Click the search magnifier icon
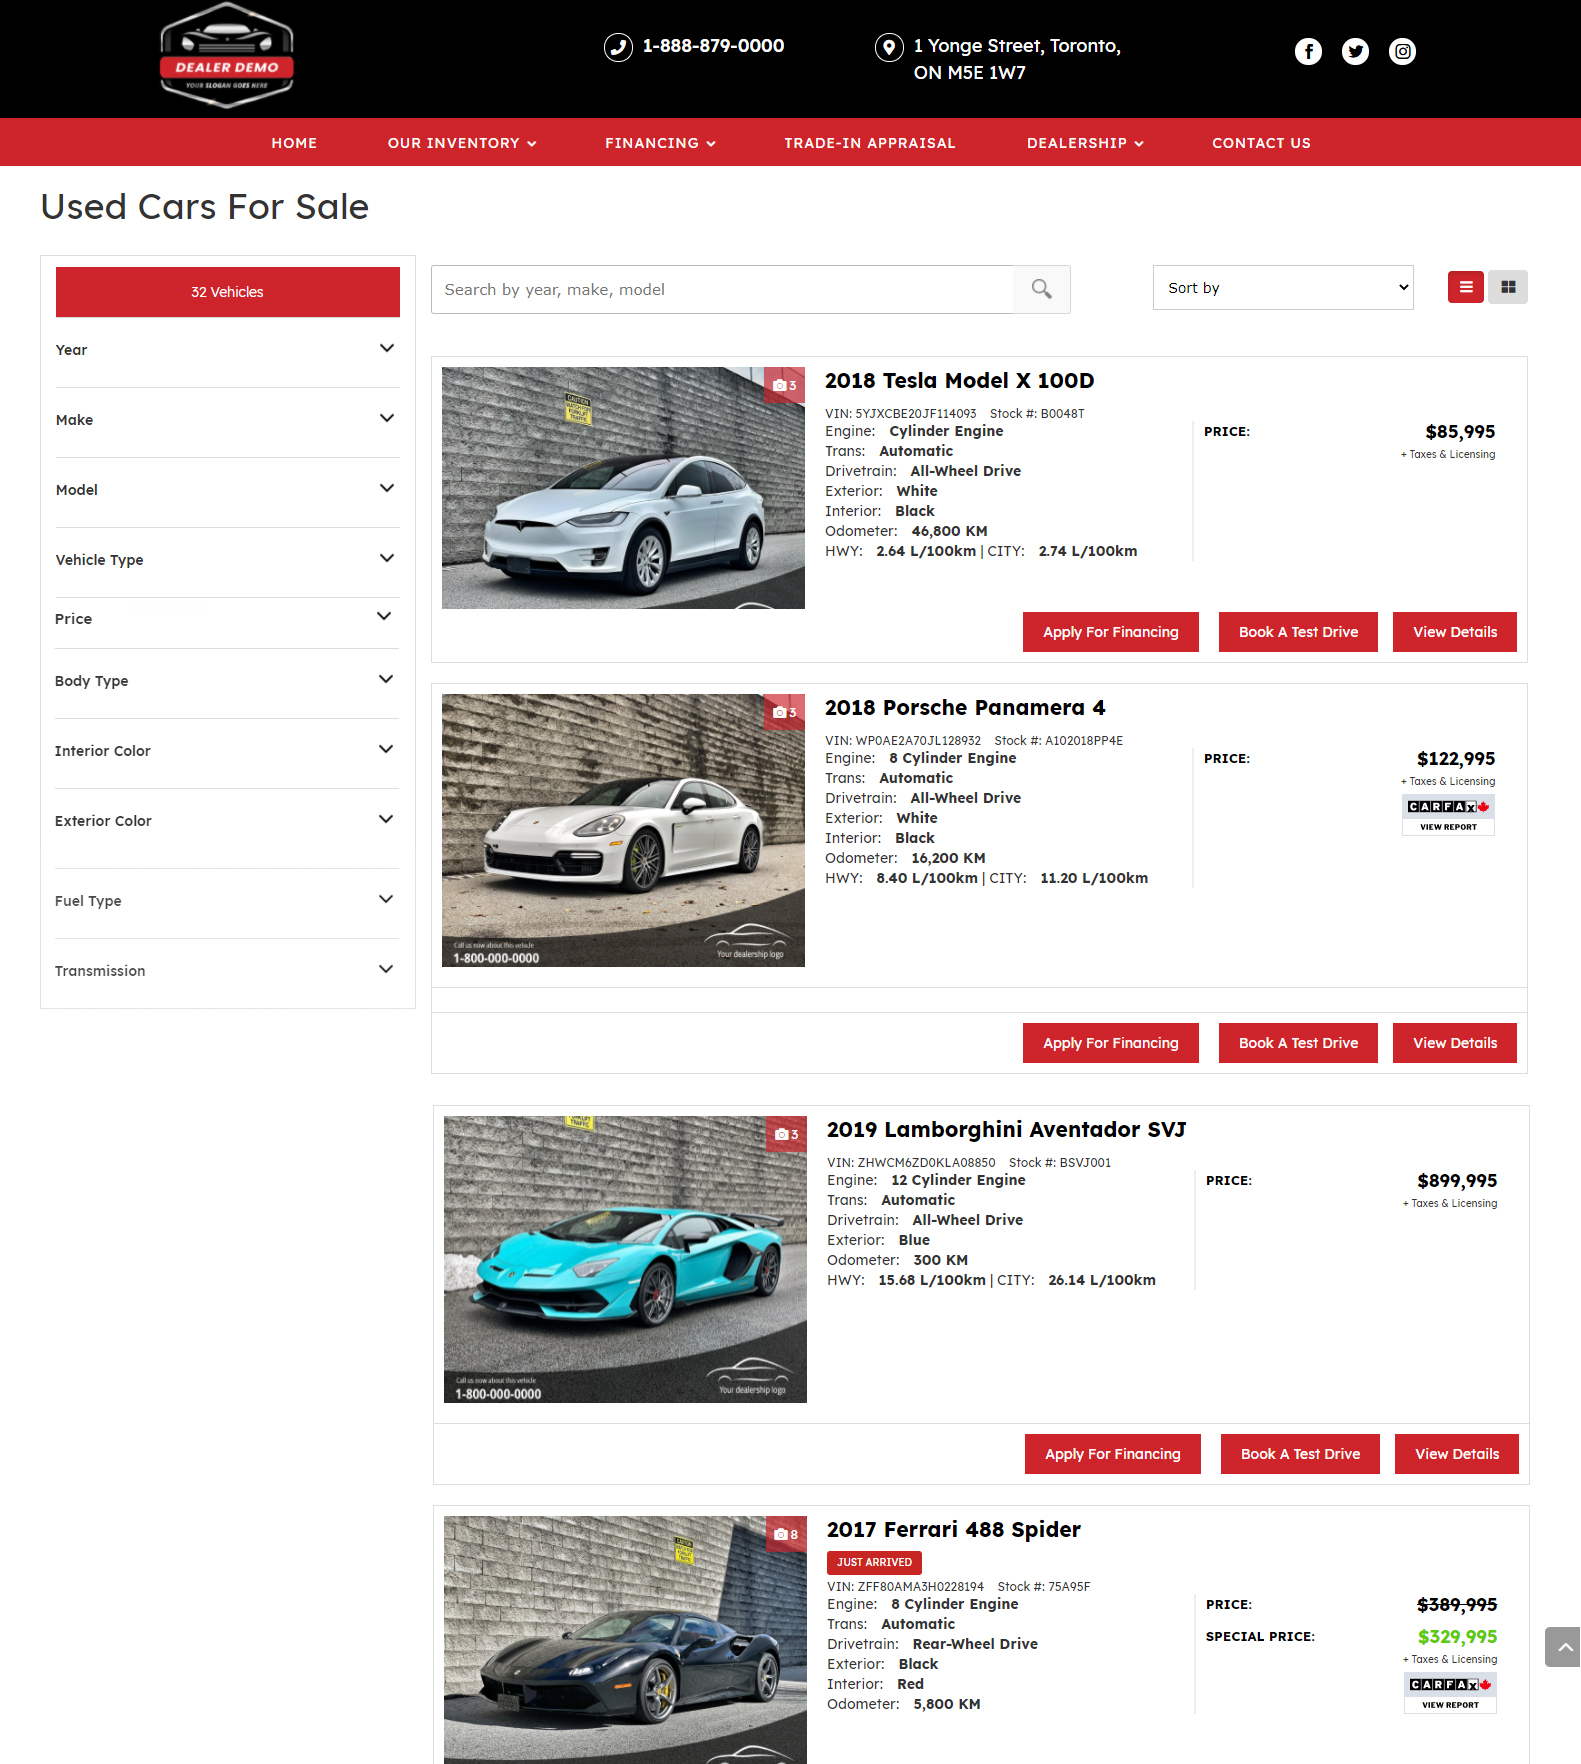 [x=1041, y=289]
